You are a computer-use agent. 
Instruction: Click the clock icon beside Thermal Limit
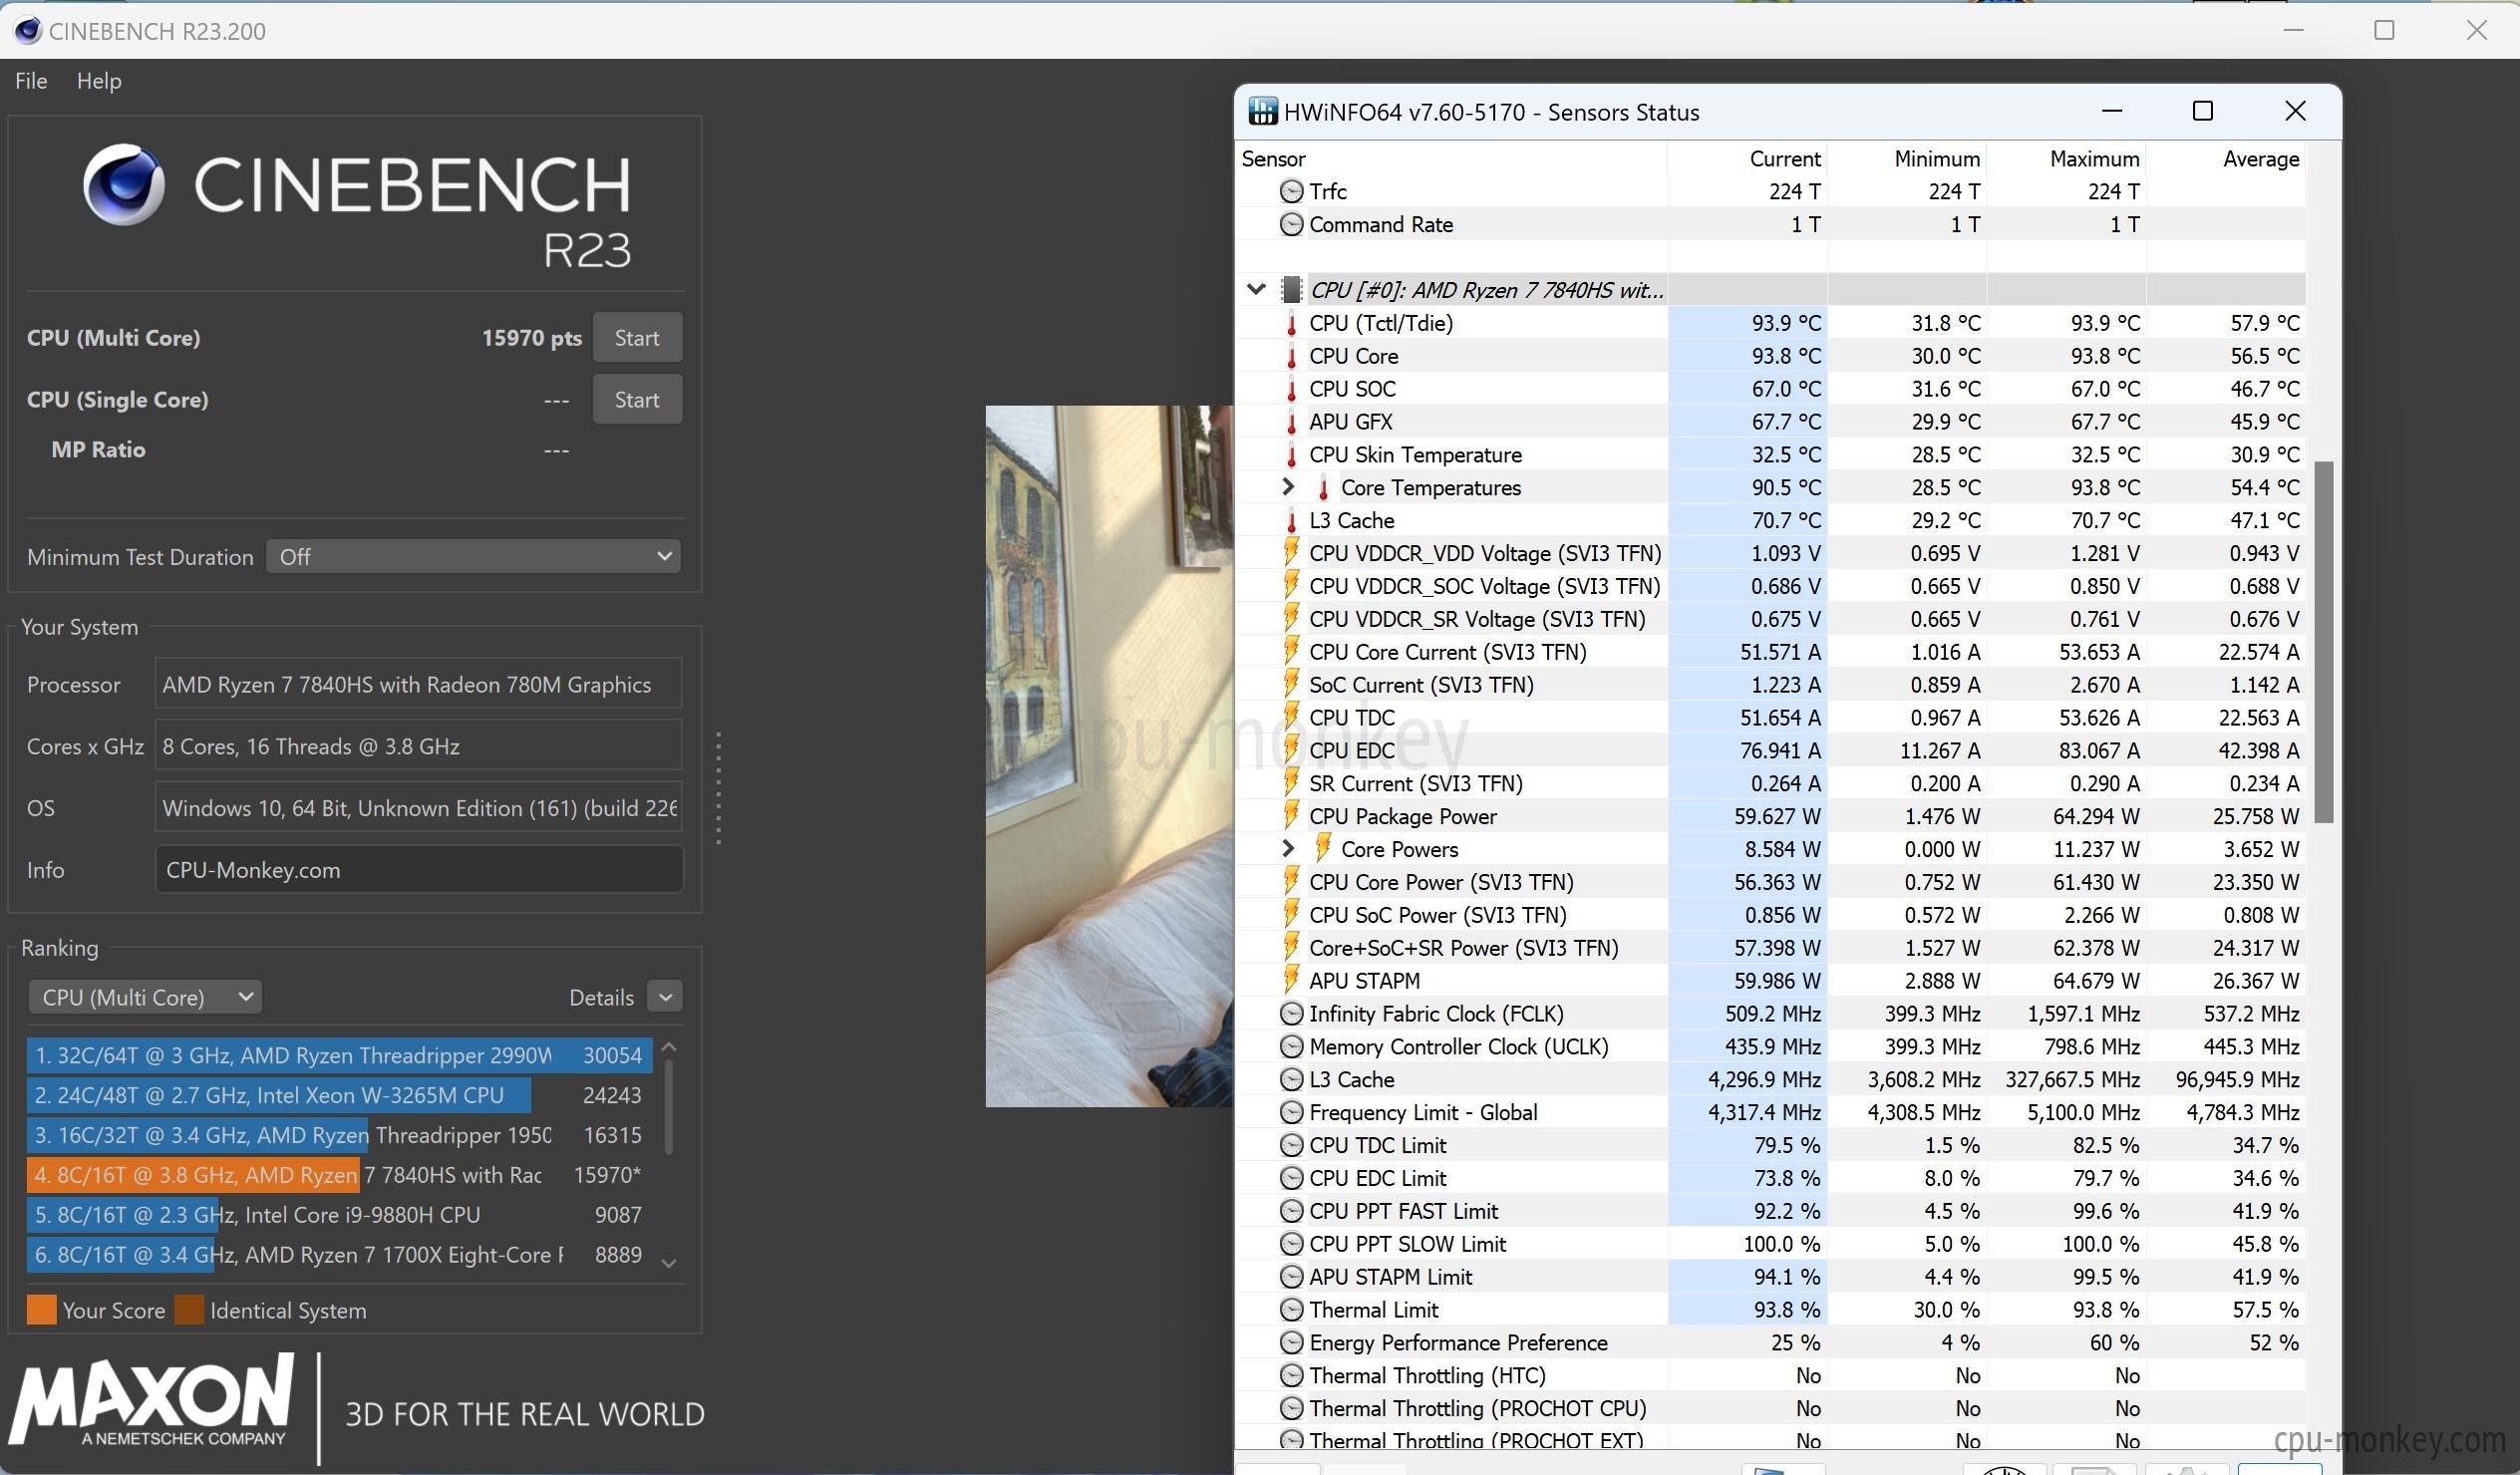point(1292,1310)
